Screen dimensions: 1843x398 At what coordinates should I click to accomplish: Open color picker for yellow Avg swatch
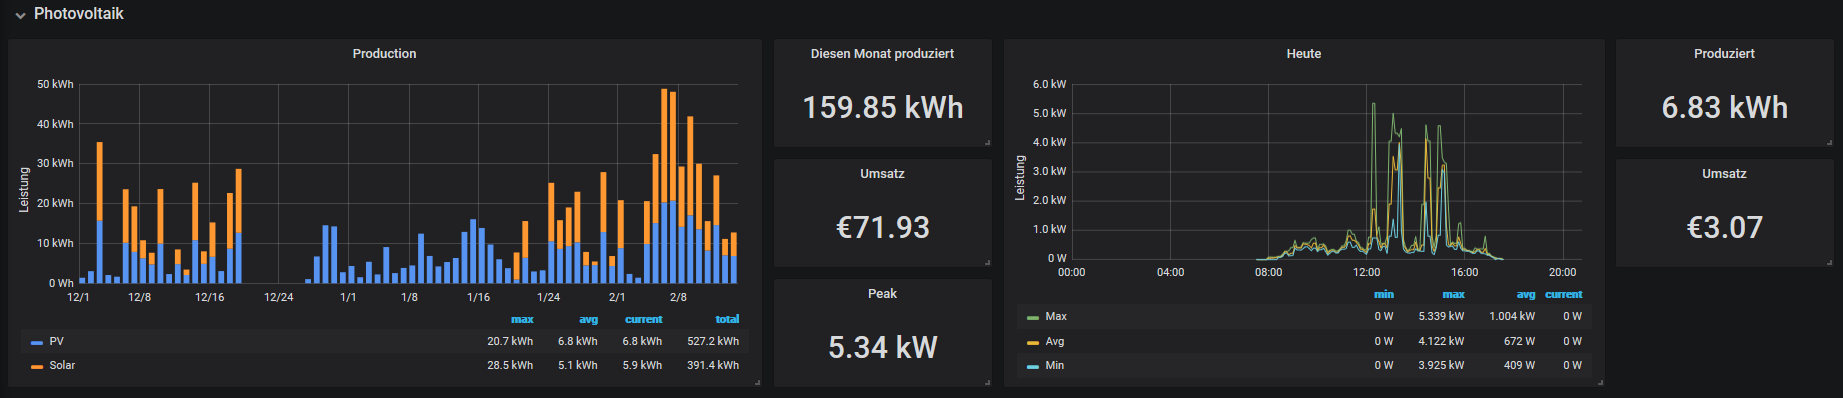(x=1033, y=342)
